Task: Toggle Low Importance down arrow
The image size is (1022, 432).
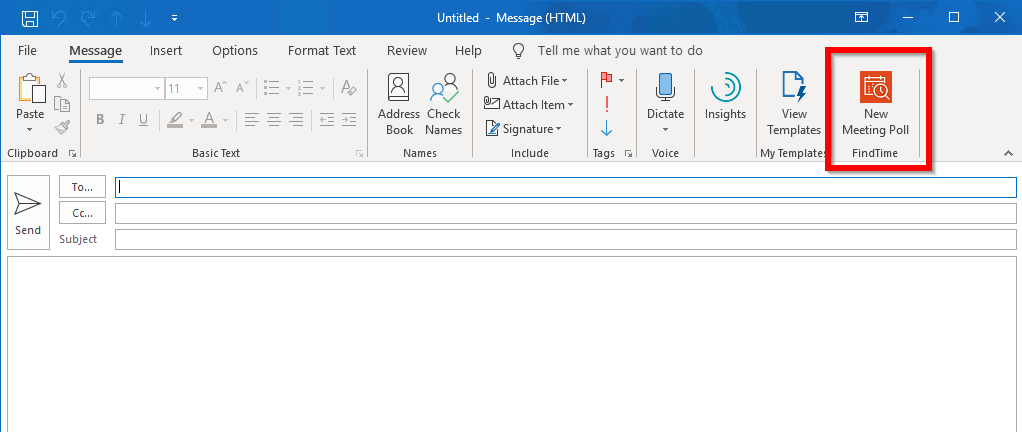Action: tap(607, 128)
